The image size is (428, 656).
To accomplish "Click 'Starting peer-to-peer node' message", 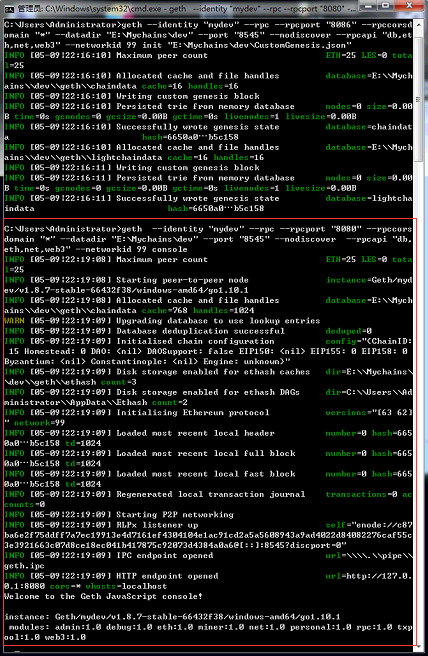I will pyautogui.click(x=182, y=280).
